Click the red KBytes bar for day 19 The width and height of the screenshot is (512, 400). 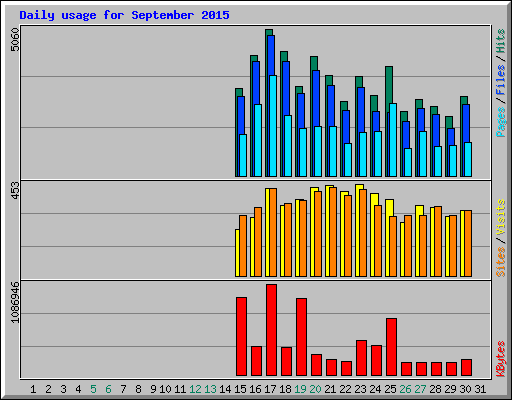click(x=301, y=337)
